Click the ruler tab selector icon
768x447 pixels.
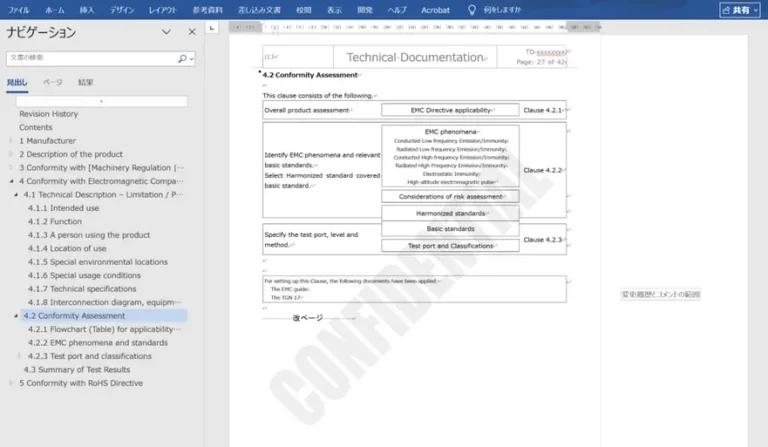[212, 28]
